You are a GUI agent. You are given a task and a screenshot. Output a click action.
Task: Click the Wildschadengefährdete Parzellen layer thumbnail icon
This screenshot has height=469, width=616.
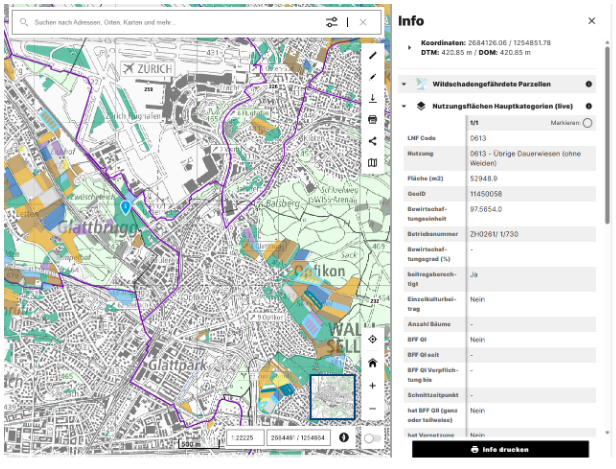point(421,84)
